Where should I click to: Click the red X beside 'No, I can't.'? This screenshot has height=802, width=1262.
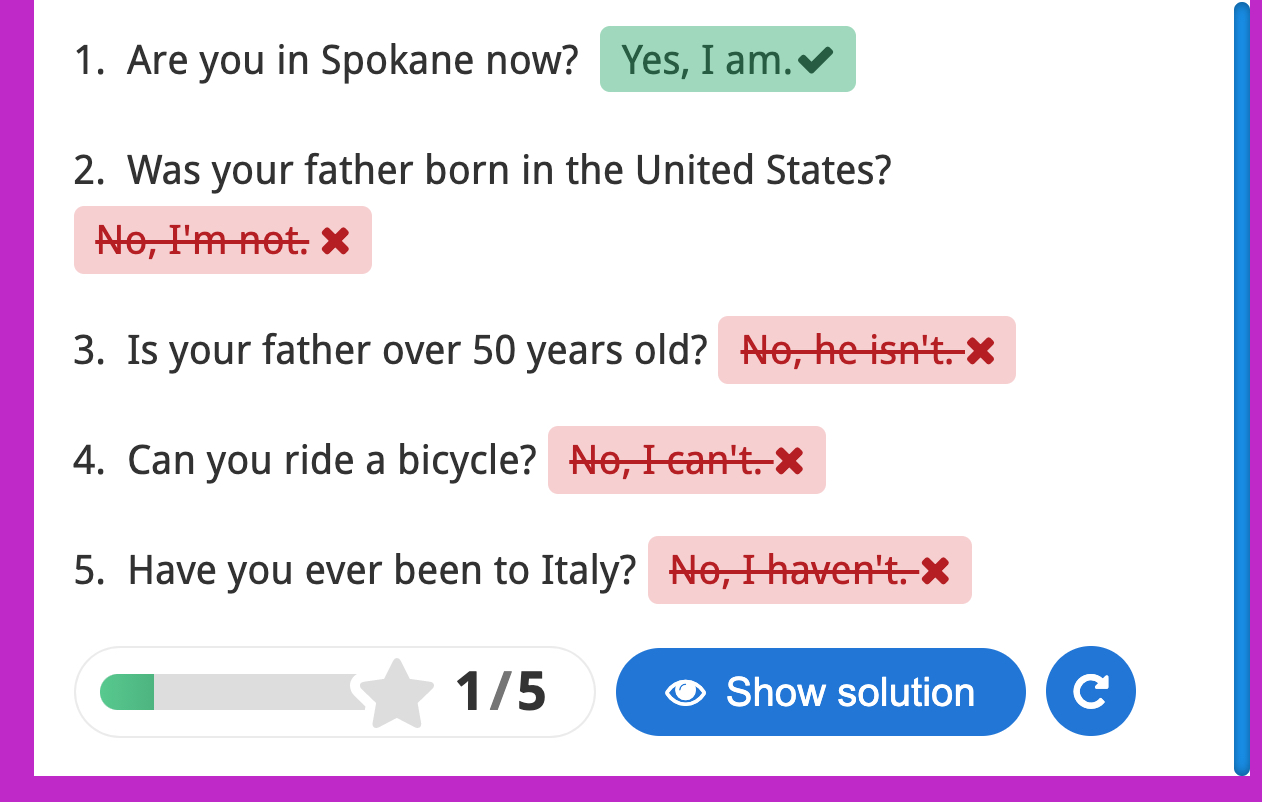(x=790, y=460)
